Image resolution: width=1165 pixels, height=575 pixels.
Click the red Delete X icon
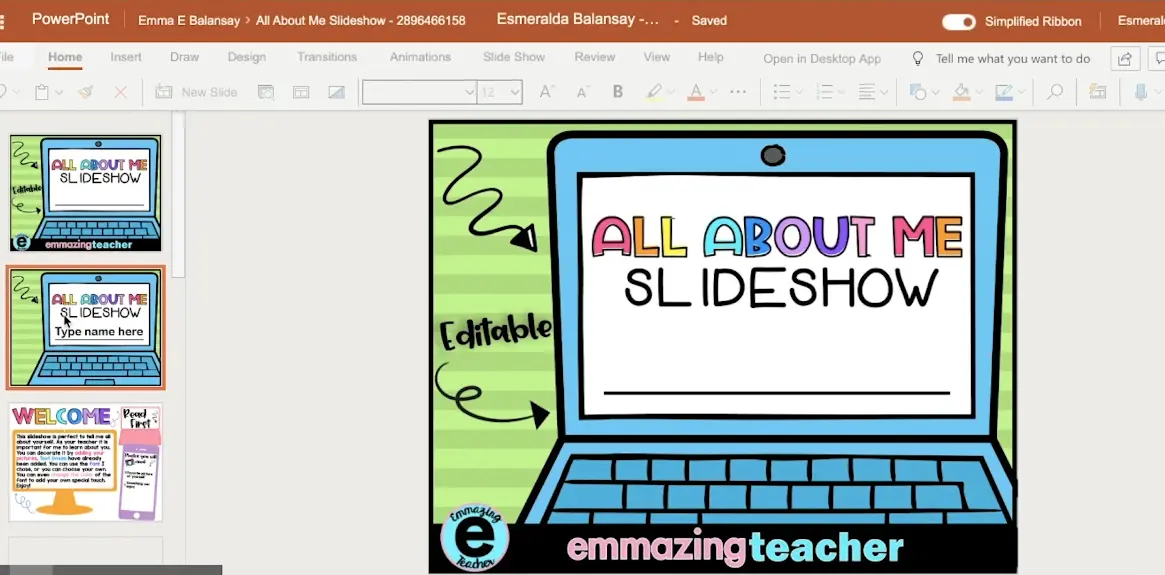121,92
